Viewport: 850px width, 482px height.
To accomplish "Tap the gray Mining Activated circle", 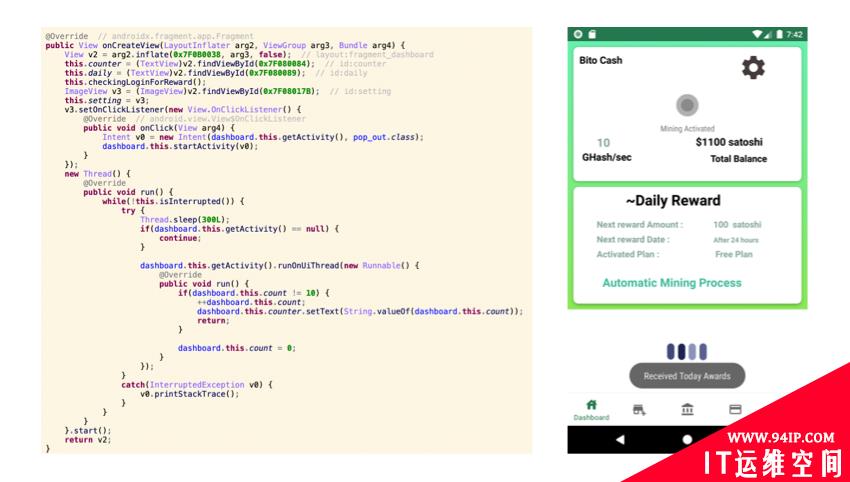I will [686, 105].
